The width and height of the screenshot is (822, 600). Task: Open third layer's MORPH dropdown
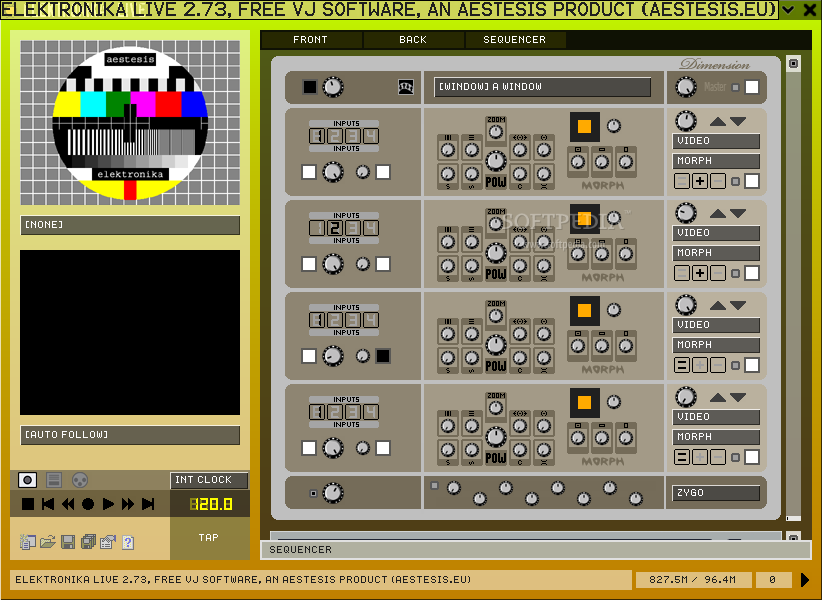click(x=716, y=345)
